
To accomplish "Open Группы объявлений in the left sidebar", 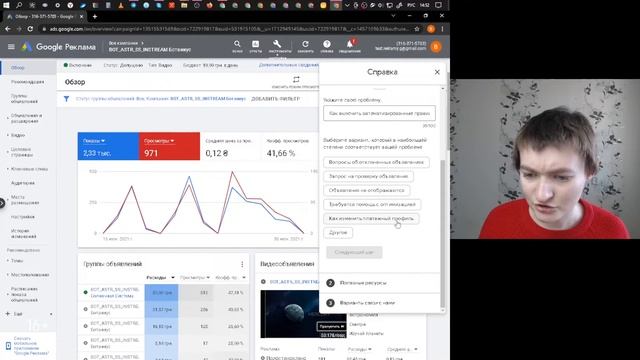I will 24,98.
